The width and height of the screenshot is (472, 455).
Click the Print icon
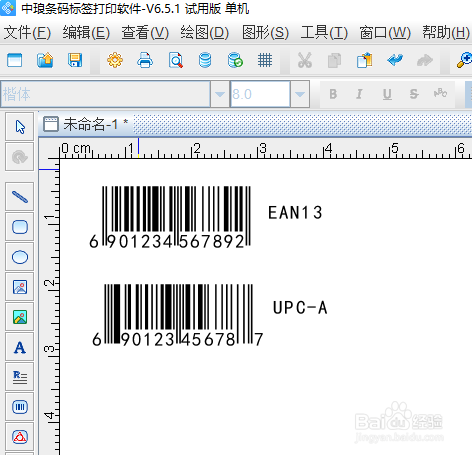[145, 60]
